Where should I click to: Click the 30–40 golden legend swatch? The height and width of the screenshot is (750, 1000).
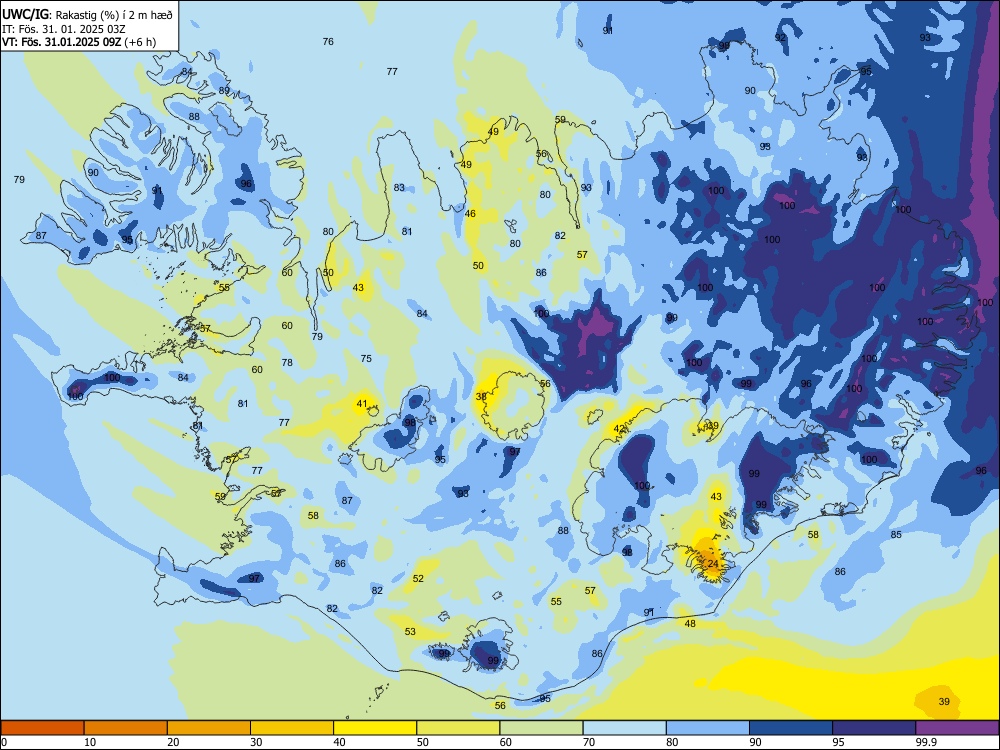pyautogui.click(x=292, y=728)
